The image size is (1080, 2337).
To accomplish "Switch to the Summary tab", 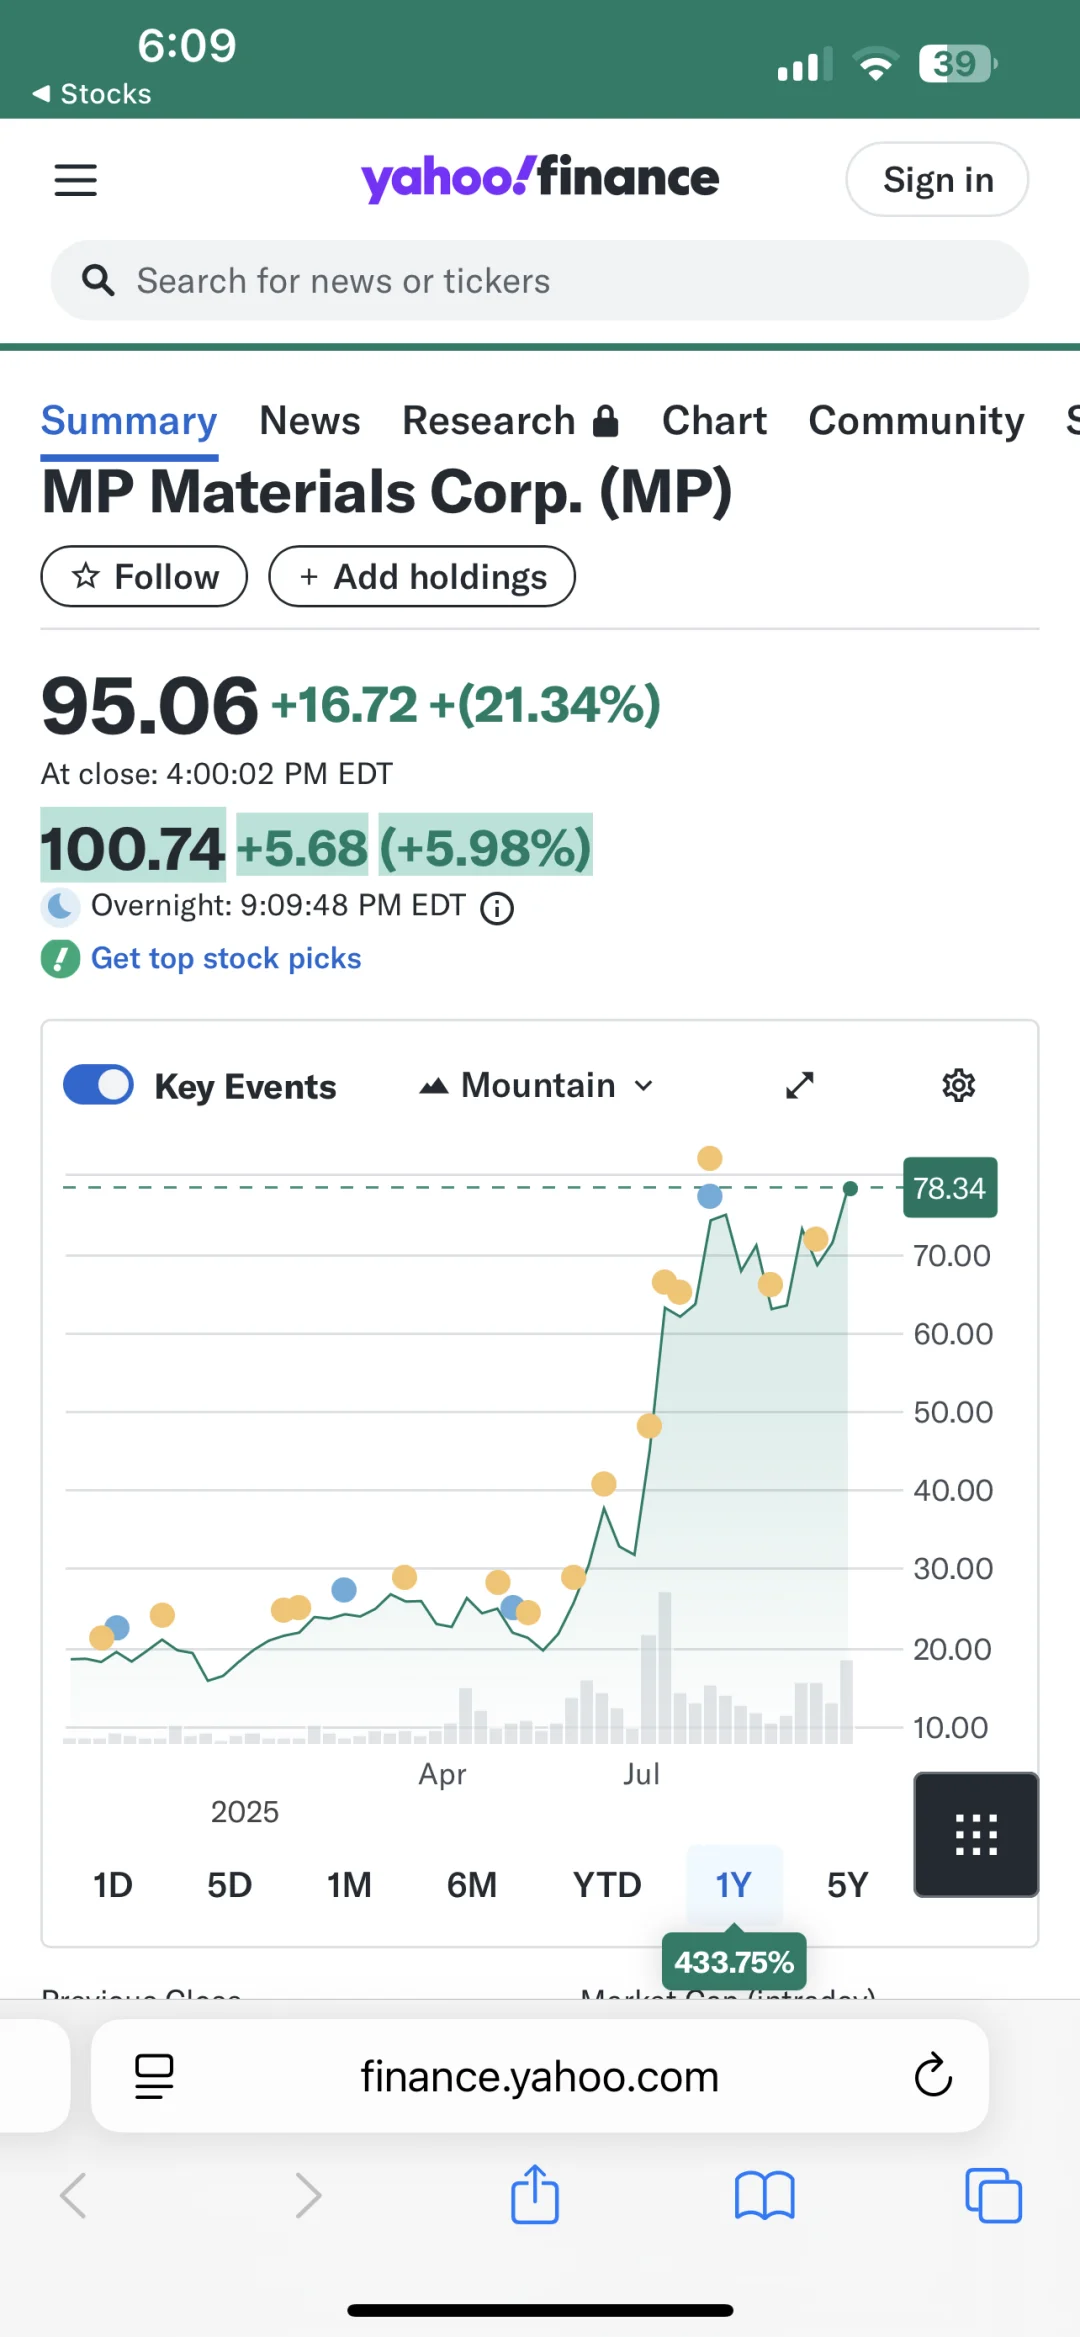I will [x=129, y=421].
